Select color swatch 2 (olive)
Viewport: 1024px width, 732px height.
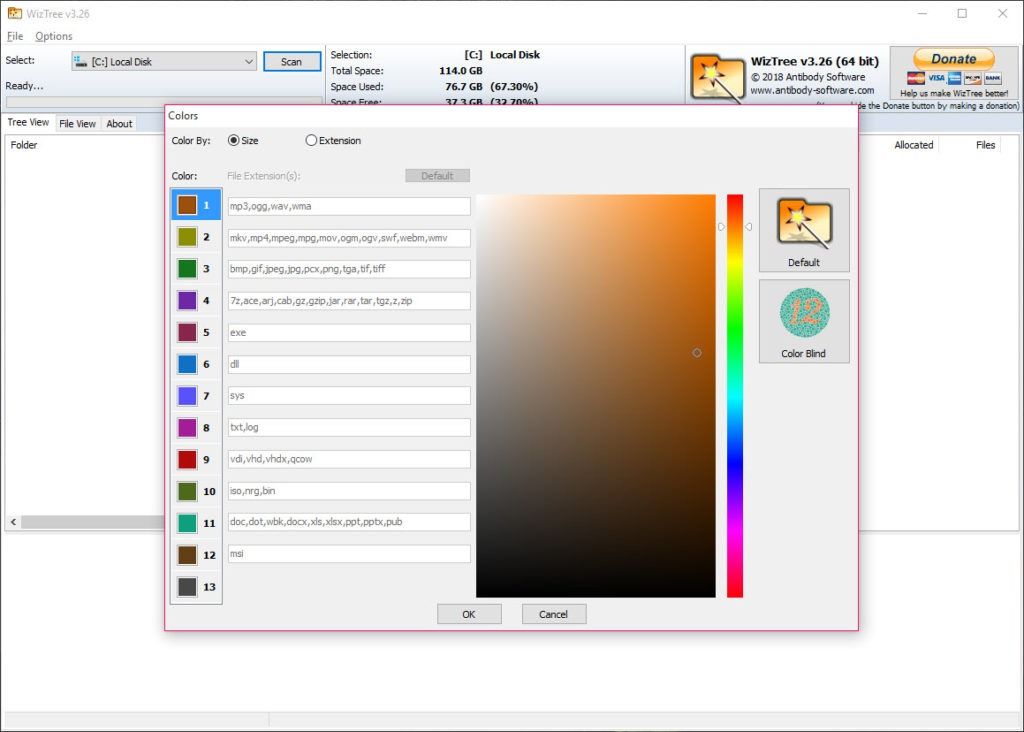(x=187, y=237)
